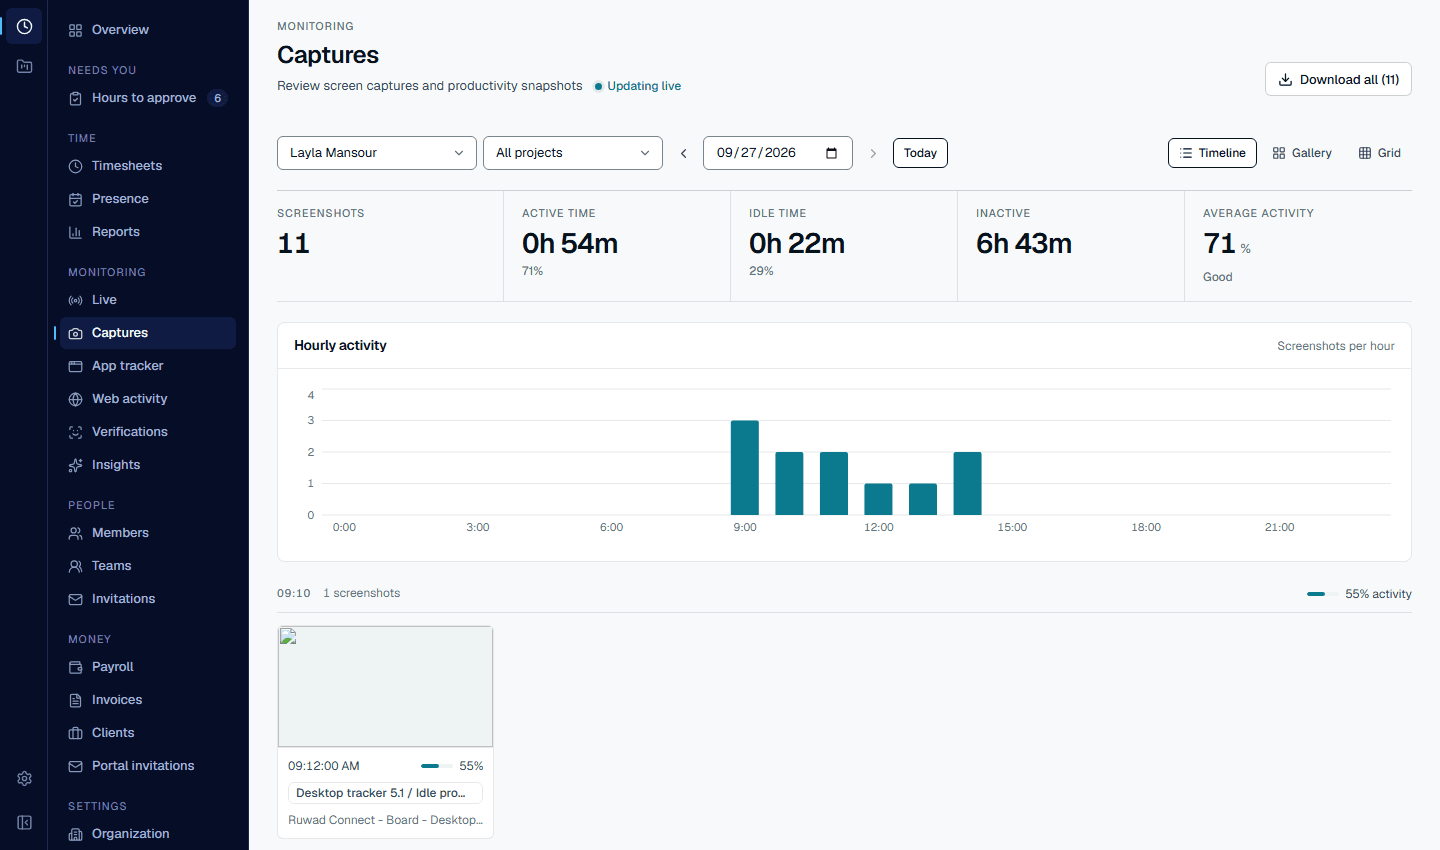1440x850 pixels.
Task: Open the 09:12:00 AM screenshot thumbnail
Action: [385, 687]
